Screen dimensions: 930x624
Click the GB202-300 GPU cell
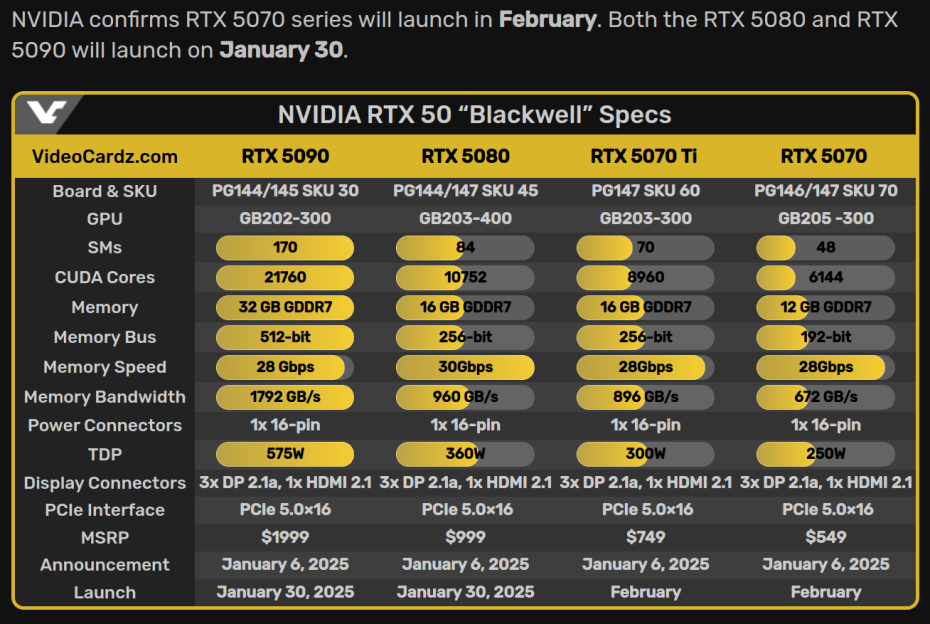coord(285,219)
